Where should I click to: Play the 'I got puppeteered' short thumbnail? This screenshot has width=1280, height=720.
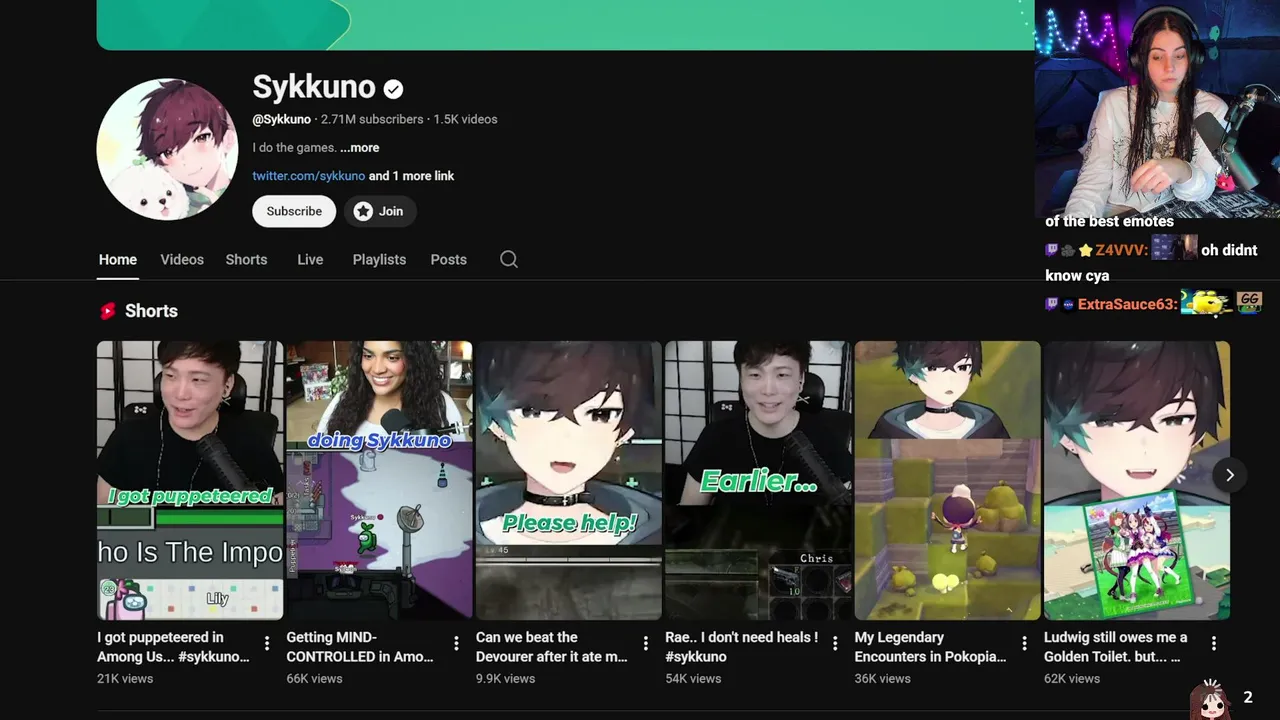pos(190,480)
